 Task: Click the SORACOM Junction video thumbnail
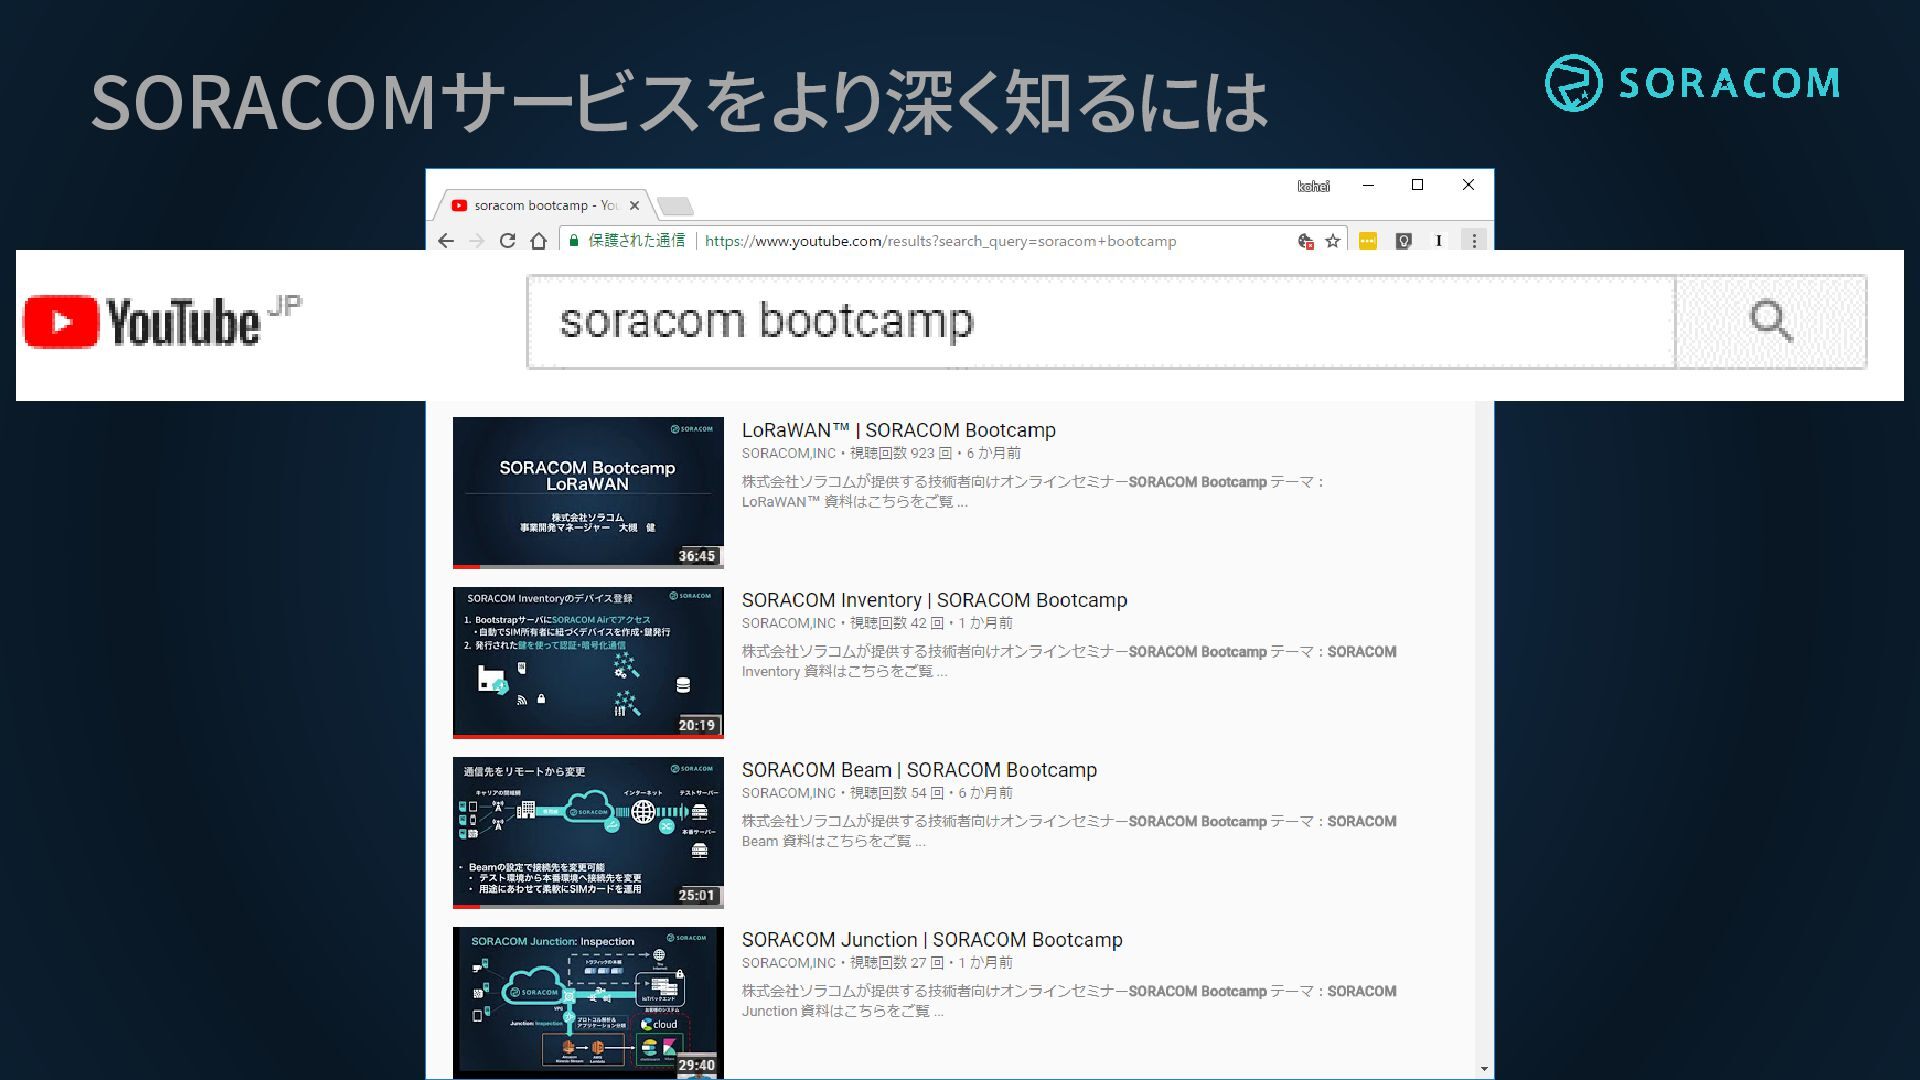coord(588,1002)
